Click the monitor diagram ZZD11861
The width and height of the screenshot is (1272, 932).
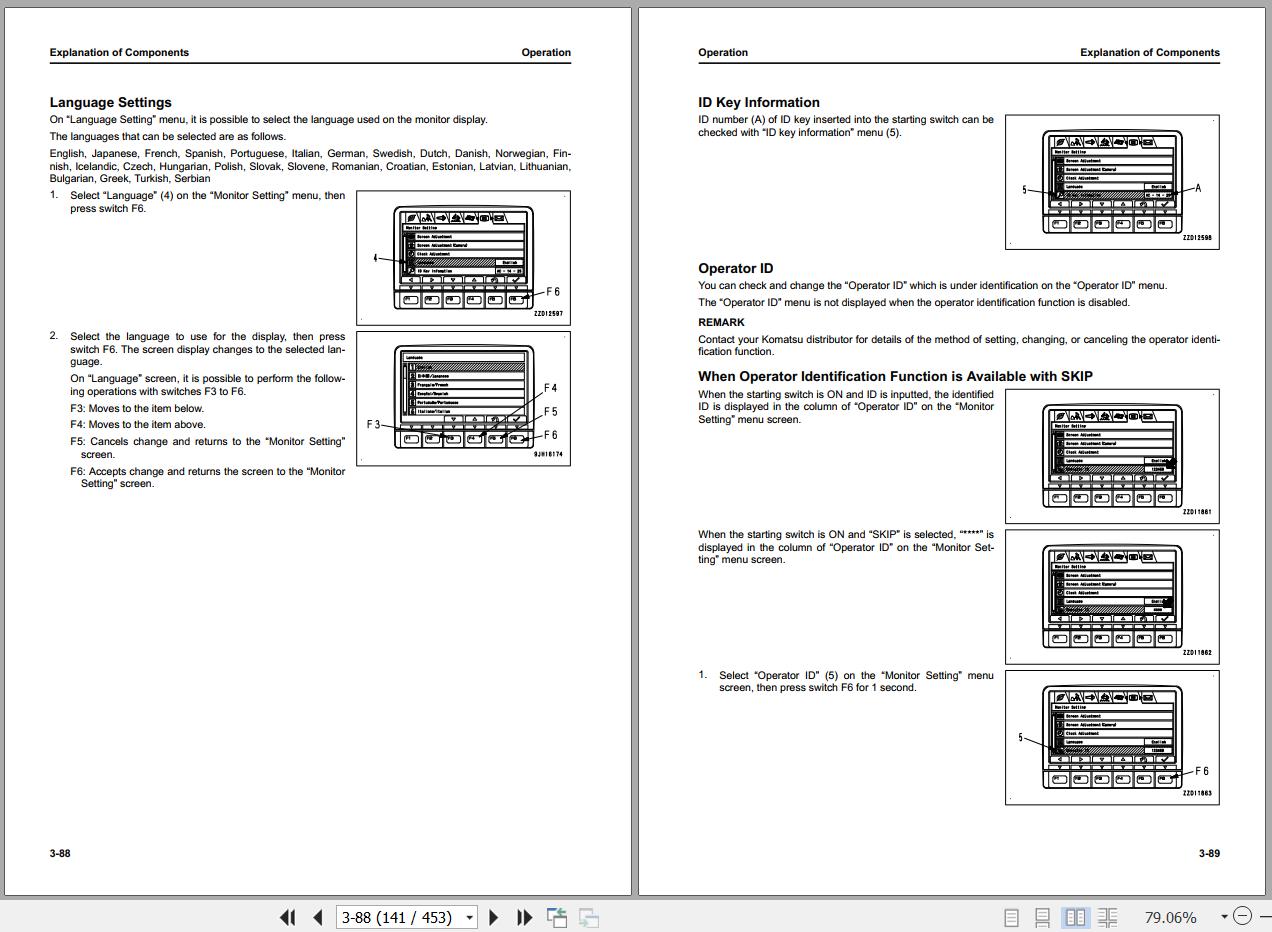click(x=1112, y=456)
